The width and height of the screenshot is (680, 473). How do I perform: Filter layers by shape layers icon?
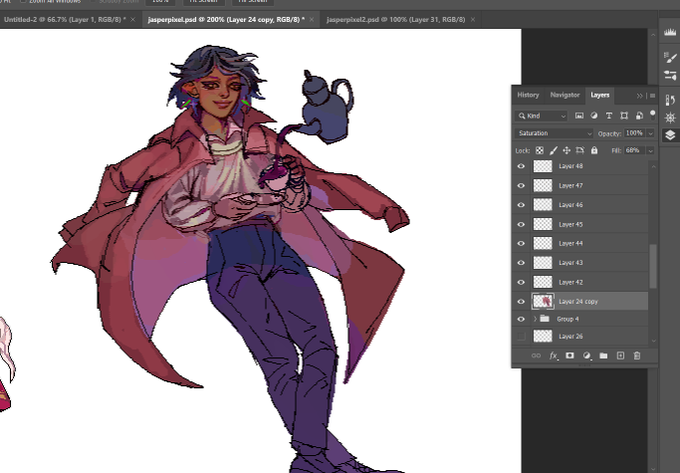(624, 116)
